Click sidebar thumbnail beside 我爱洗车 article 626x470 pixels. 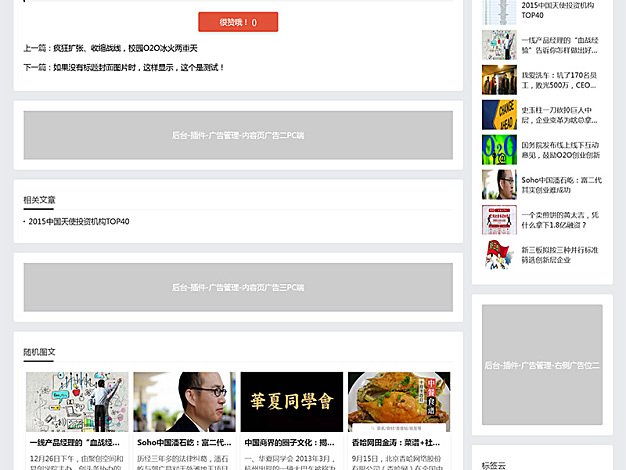coord(499,80)
